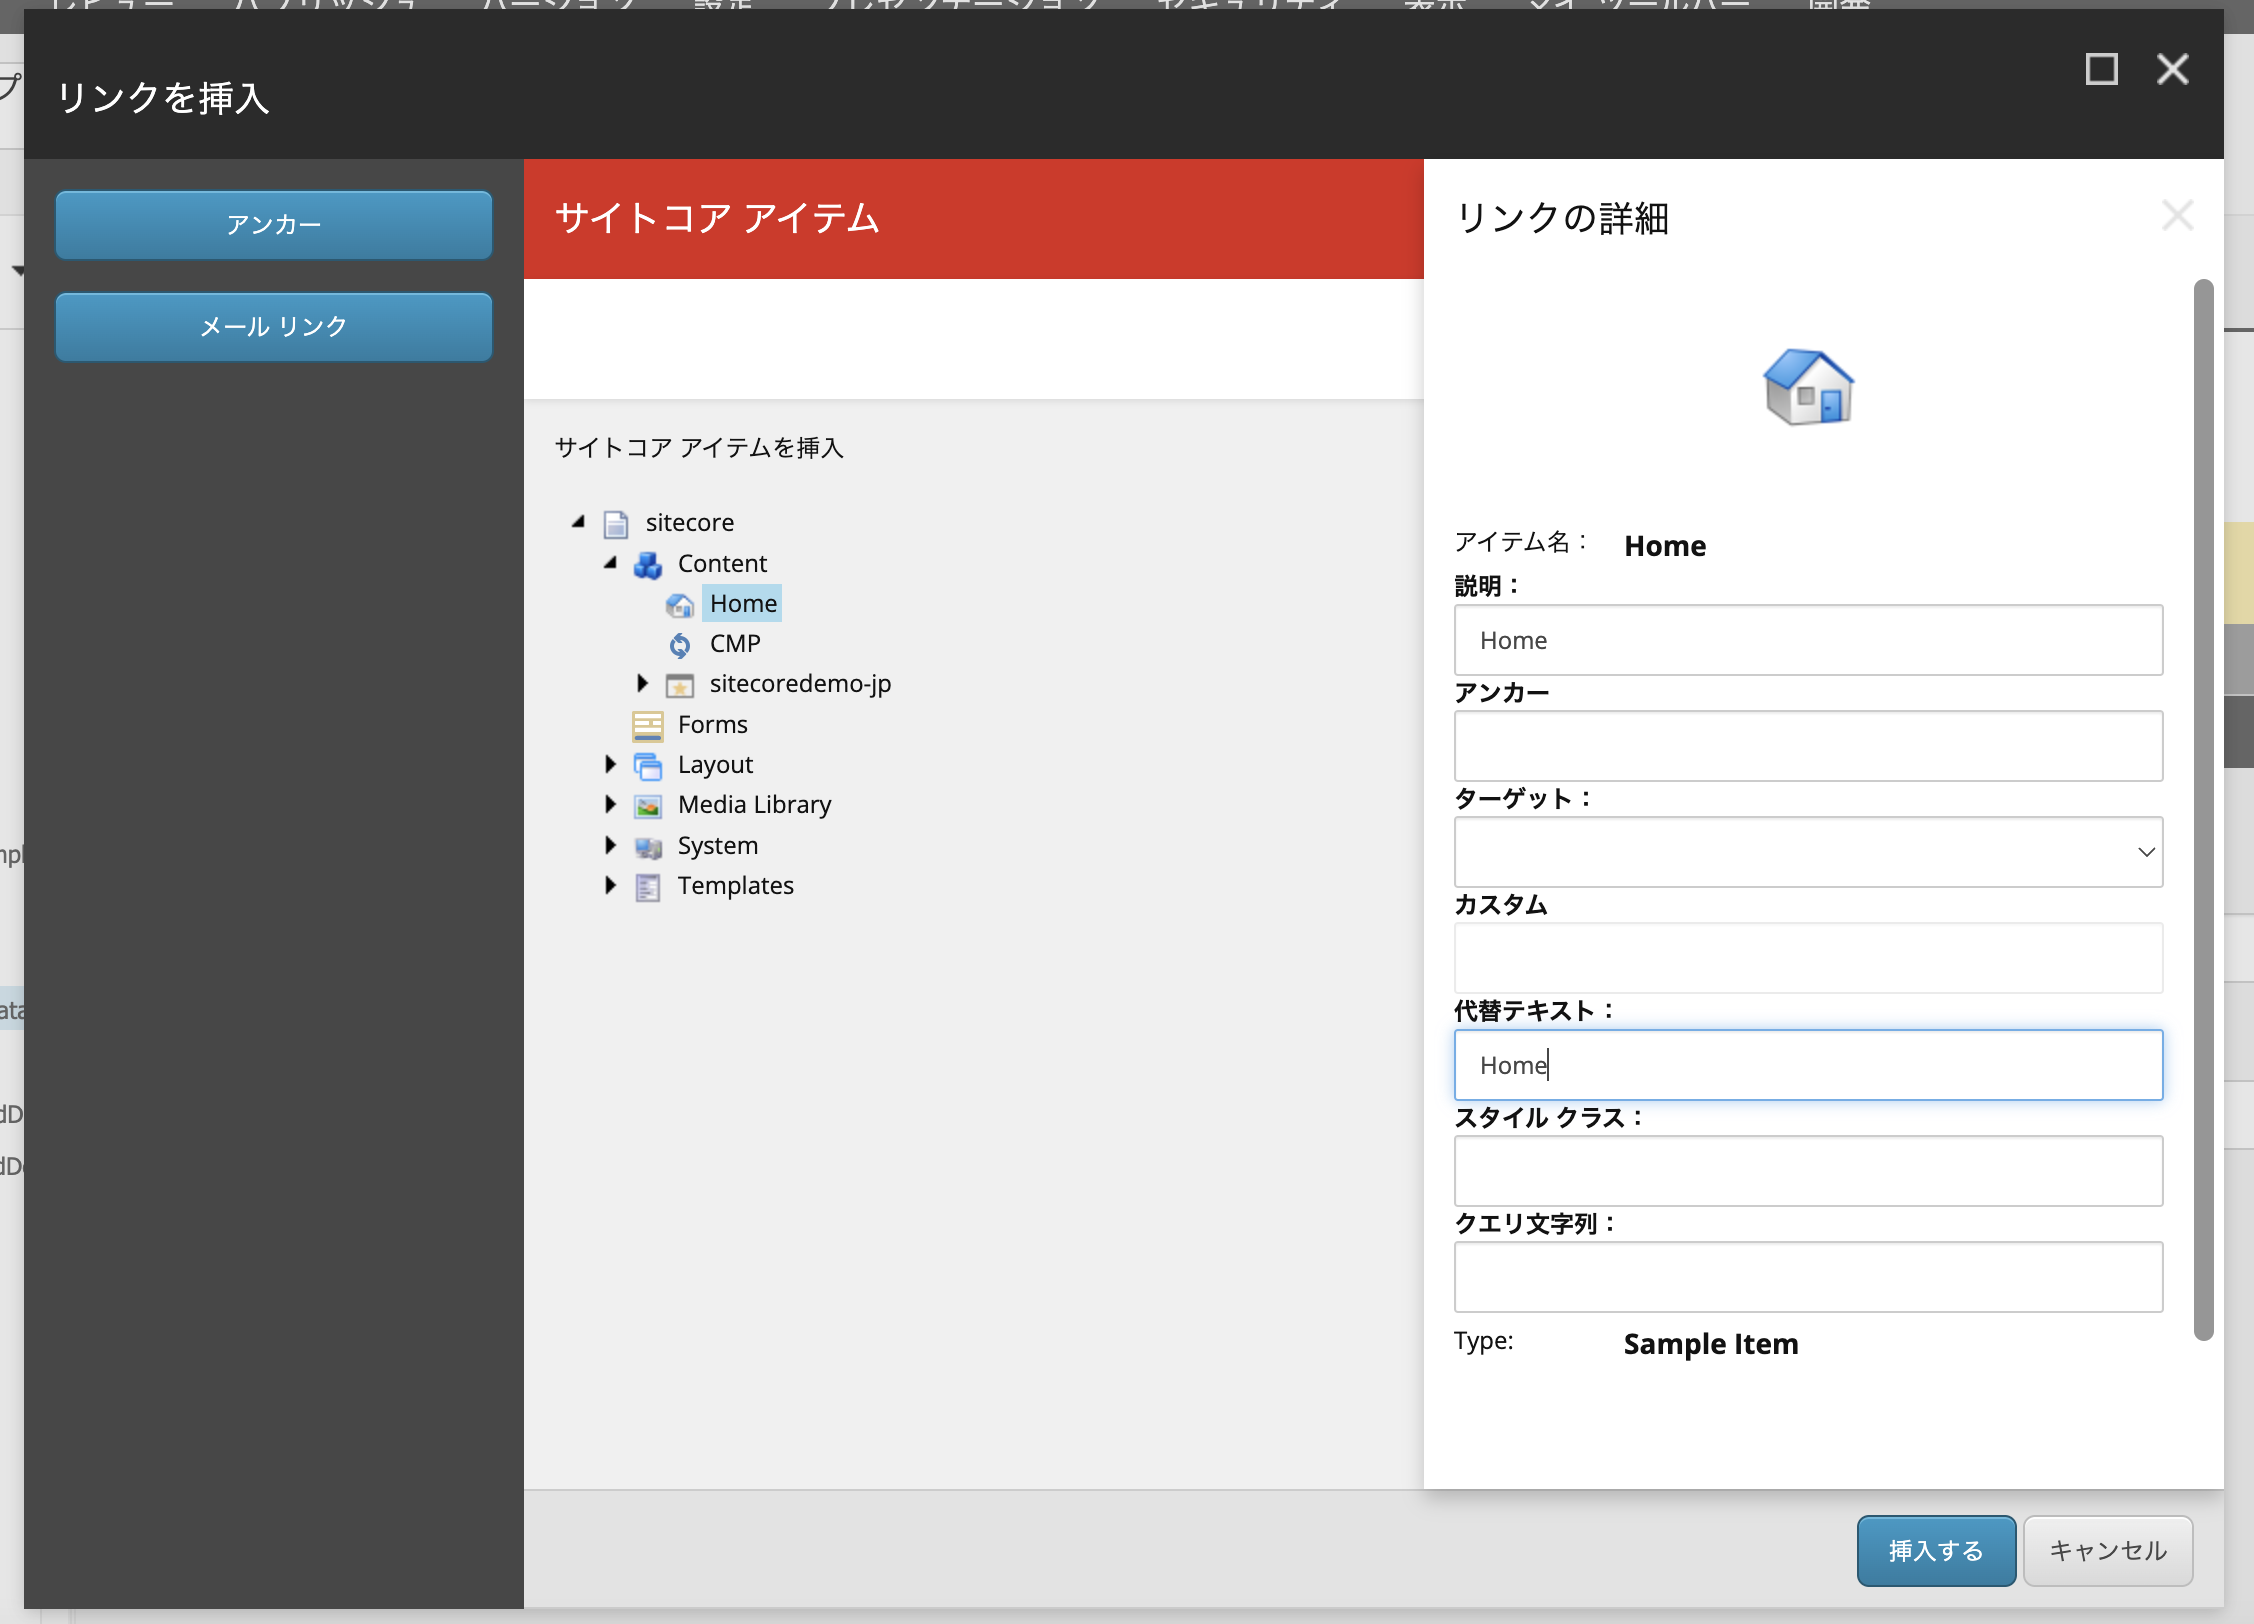This screenshot has width=2254, height=1624.
Task: Click the large Home house icon in link details
Action: (1808, 387)
